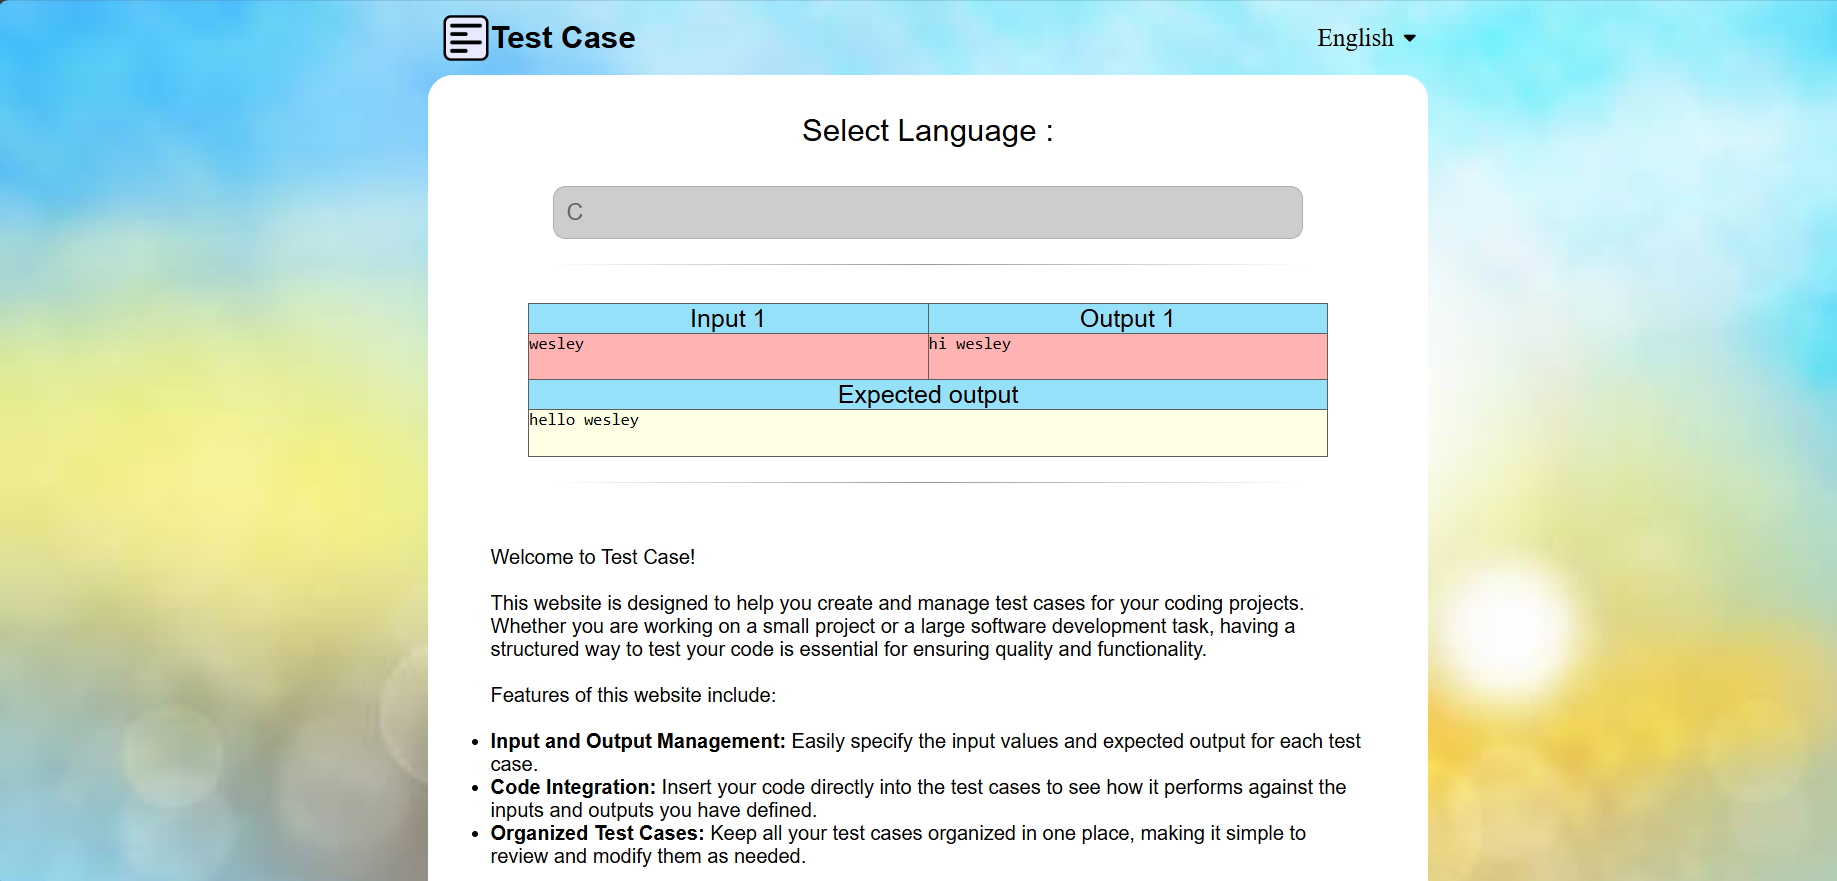
Task: Click the website description paragraph
Action: 896,626
